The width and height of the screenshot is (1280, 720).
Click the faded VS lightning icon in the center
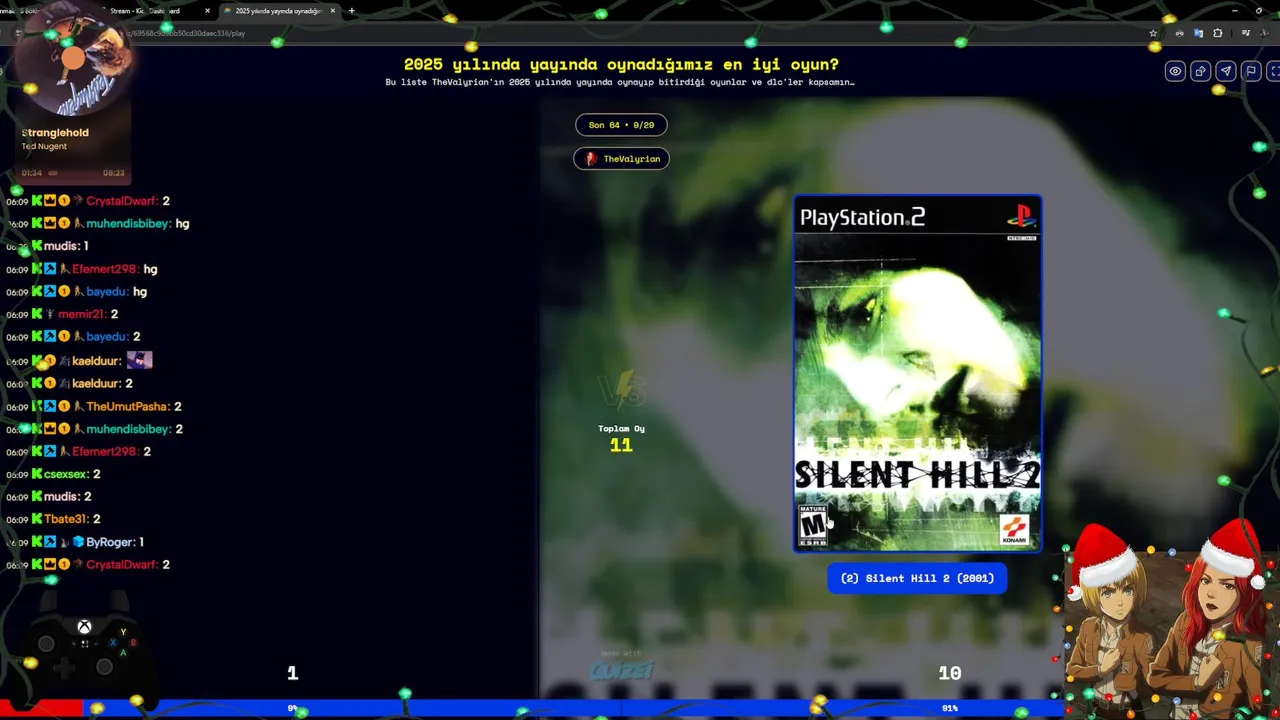[621, 390]
